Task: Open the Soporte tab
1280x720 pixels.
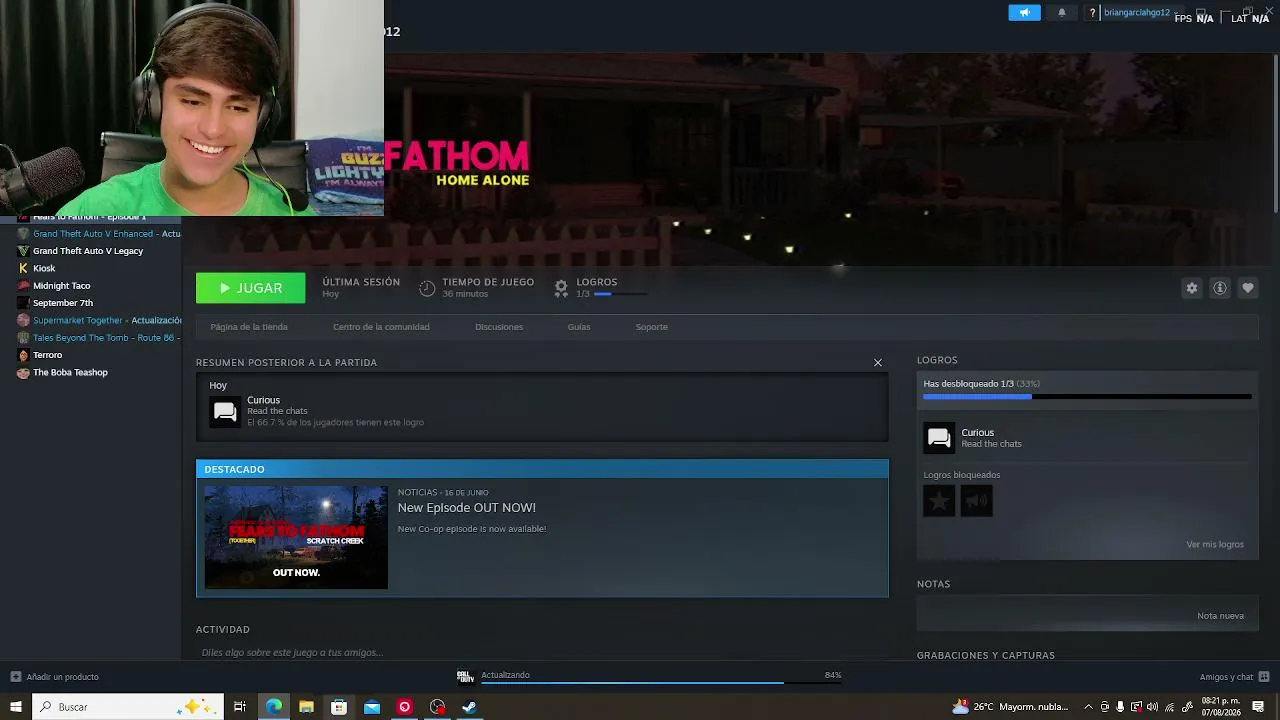Action: [652, 327]
